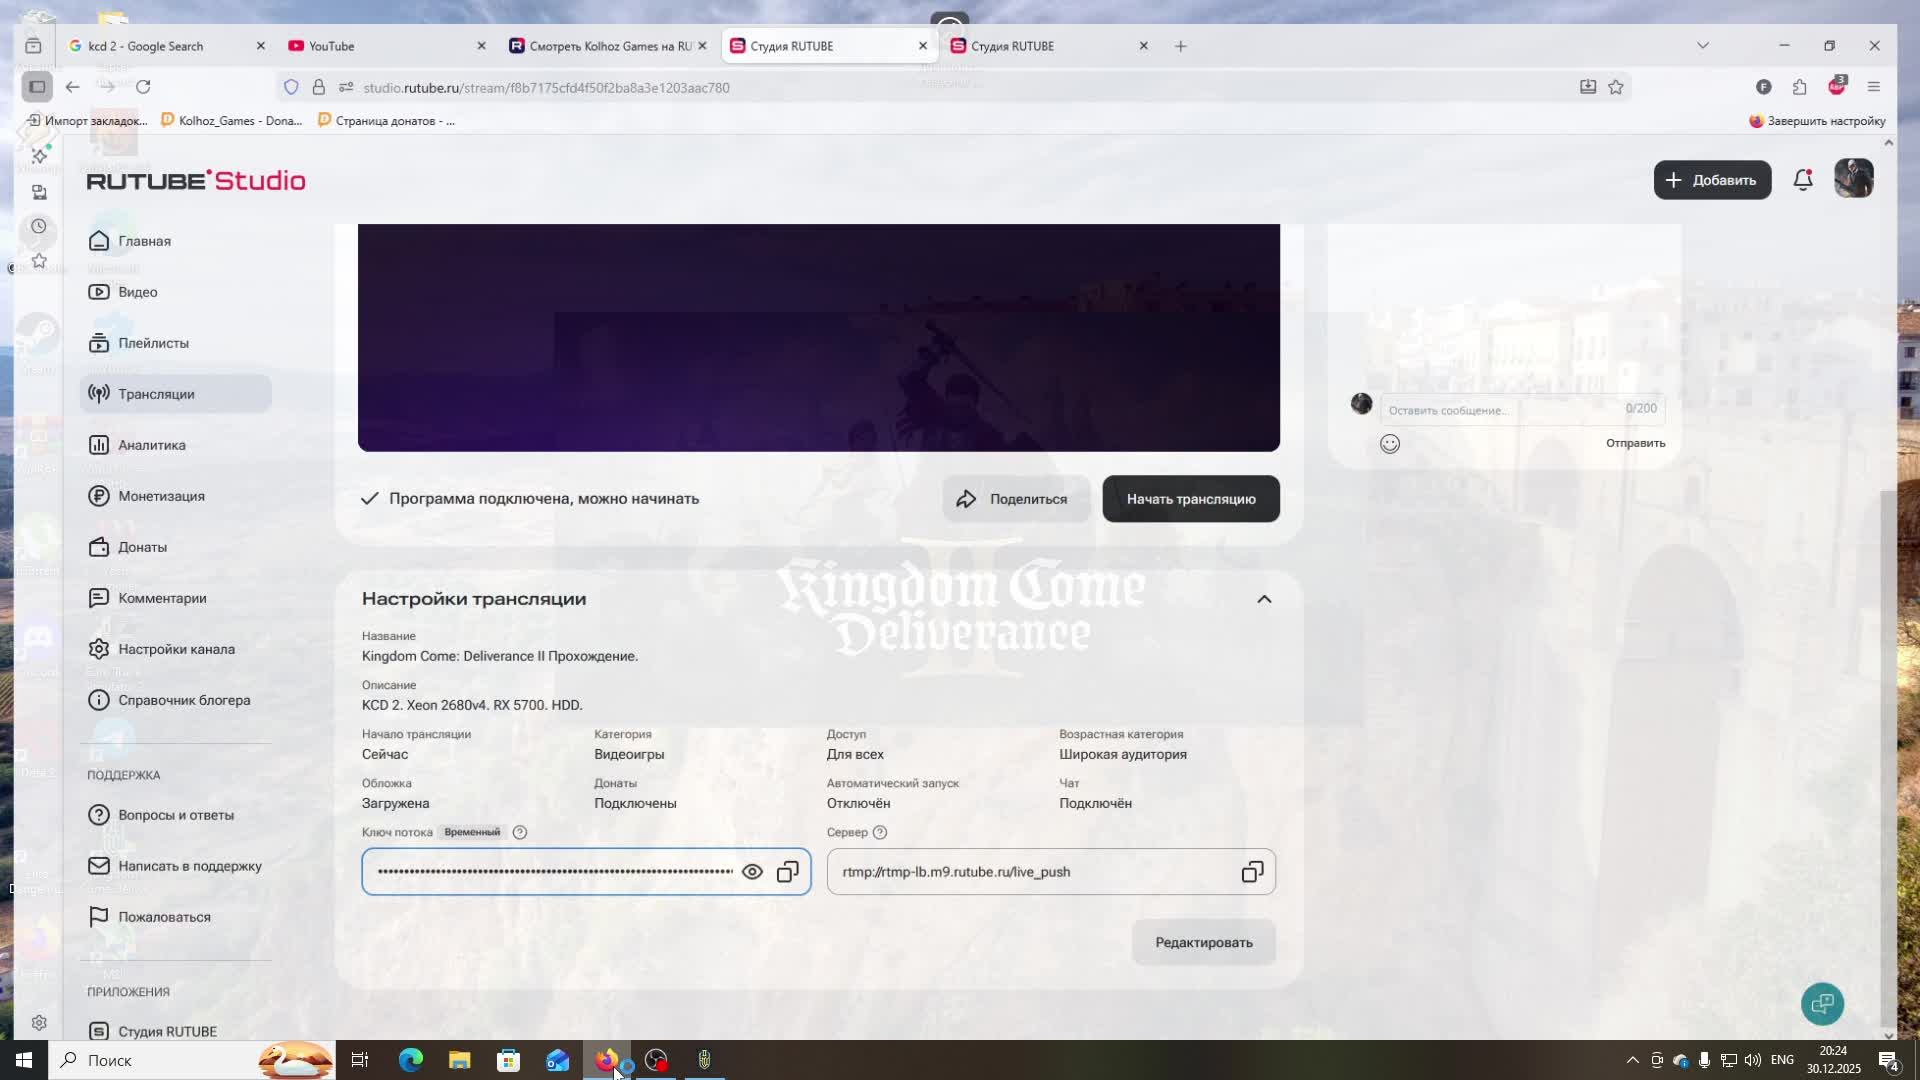Open the Аналитика sidebar section
The width and height of the screenshot is (1920, 1080).
click(152, 445)
